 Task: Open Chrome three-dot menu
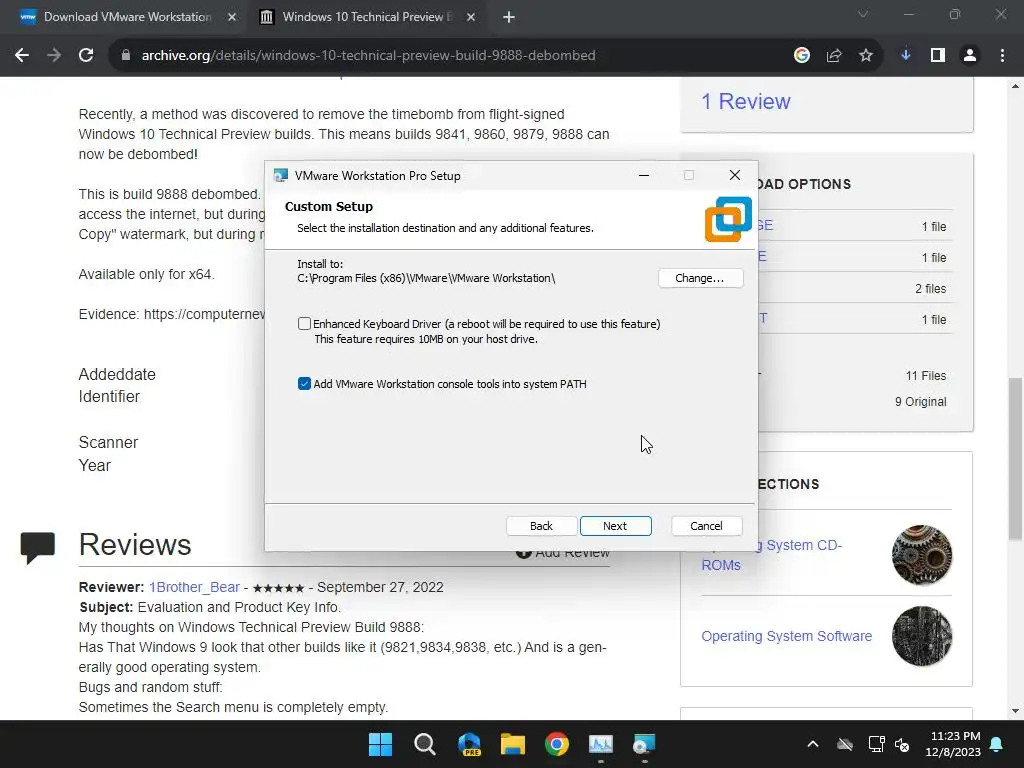click(x=1002, y=56)
